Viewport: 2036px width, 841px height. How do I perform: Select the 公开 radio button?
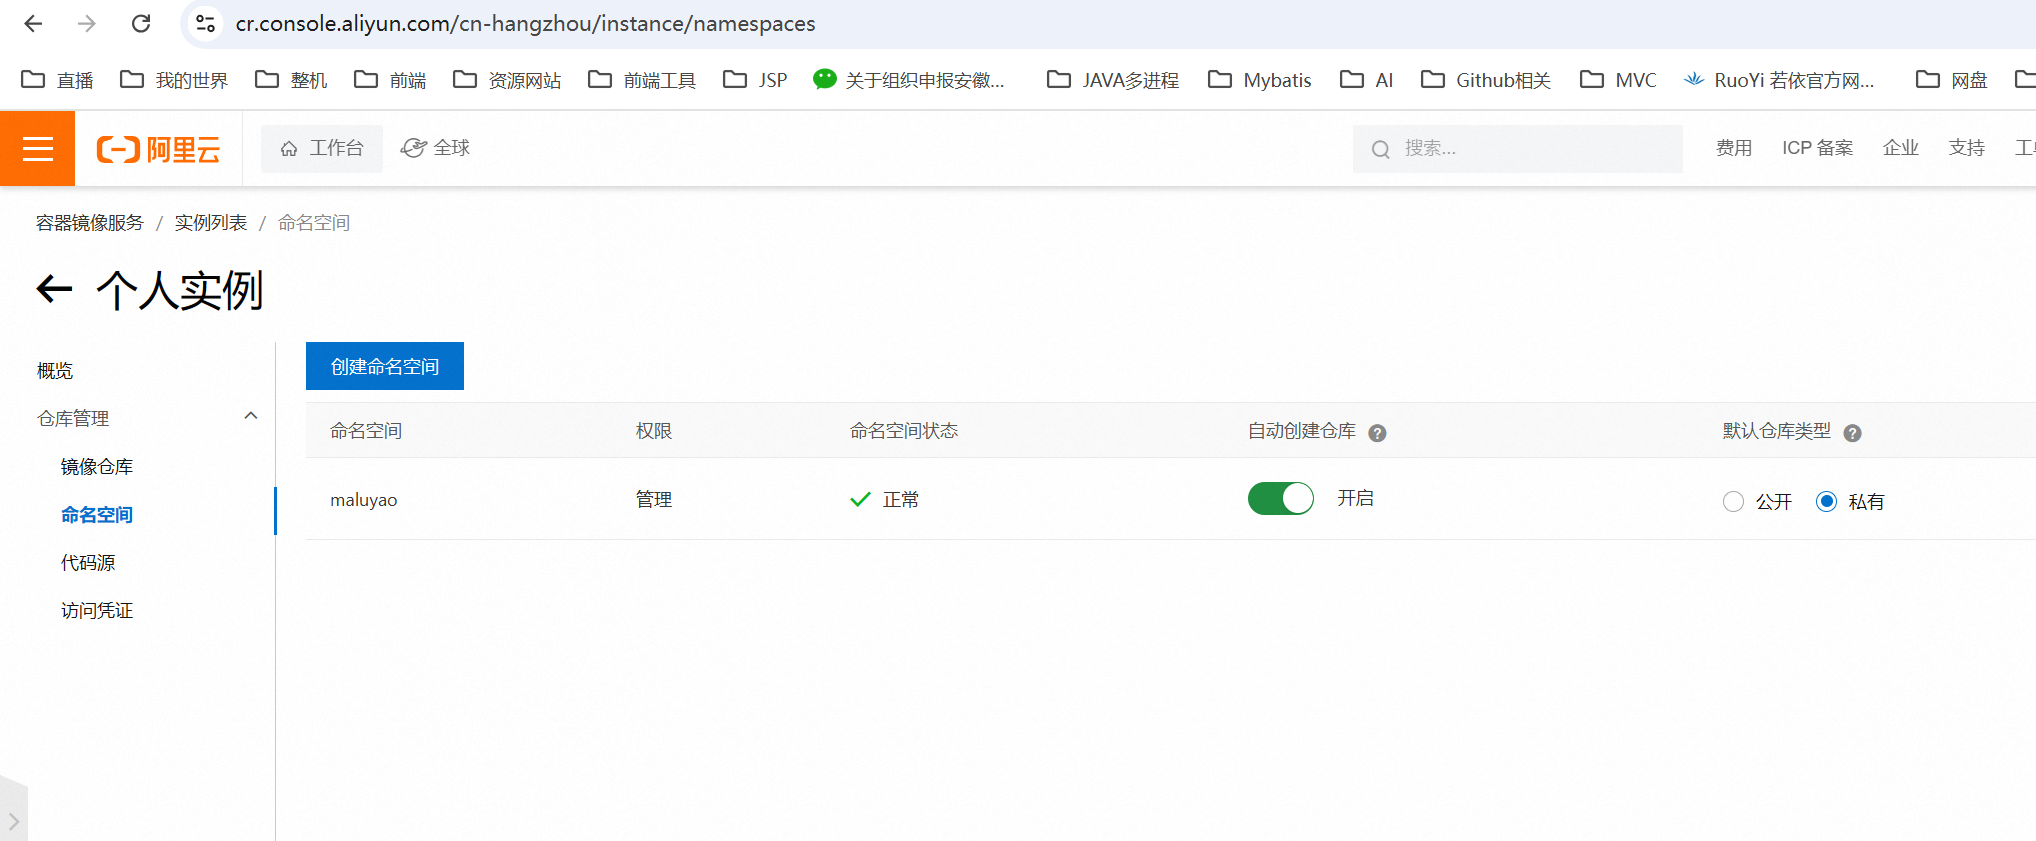click(x=1733, y=501)
